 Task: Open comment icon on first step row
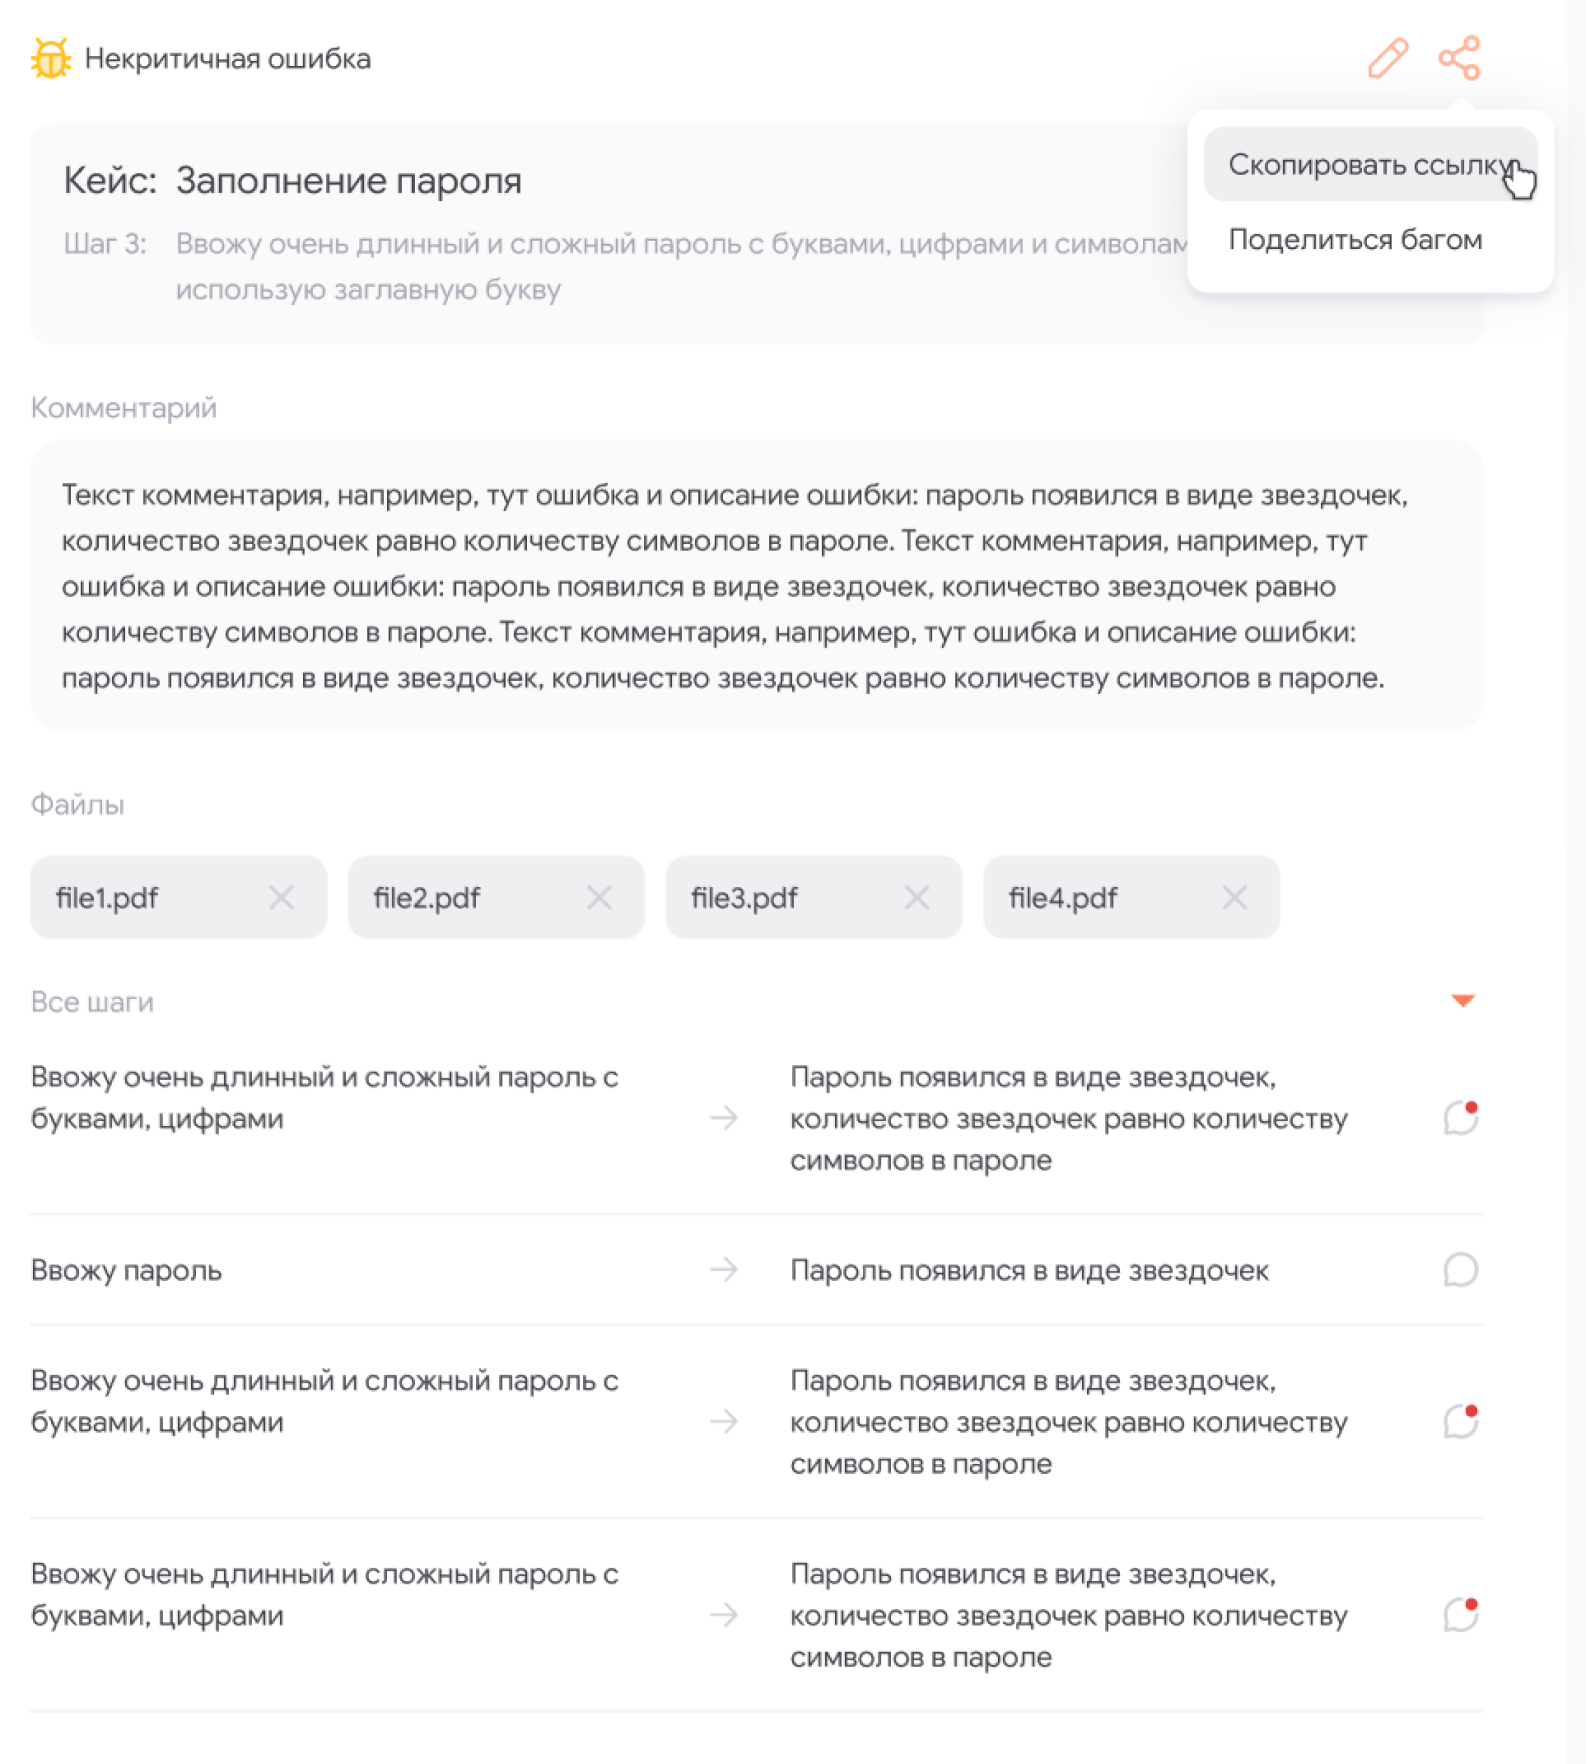[x=1460, y=1117]
